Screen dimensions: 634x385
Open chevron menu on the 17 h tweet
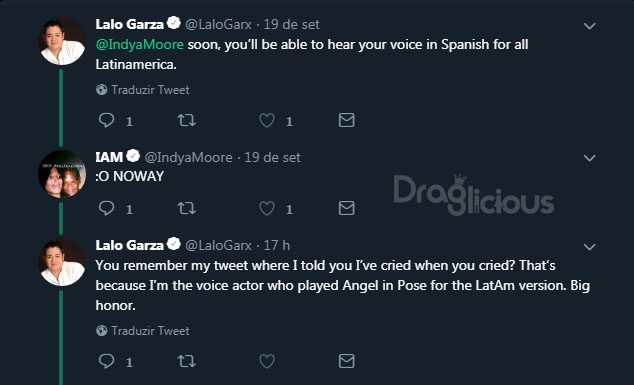point(590,246)
